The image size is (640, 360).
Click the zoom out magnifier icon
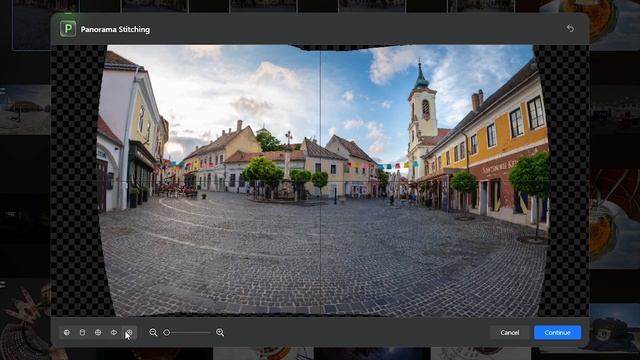[153, 333]
